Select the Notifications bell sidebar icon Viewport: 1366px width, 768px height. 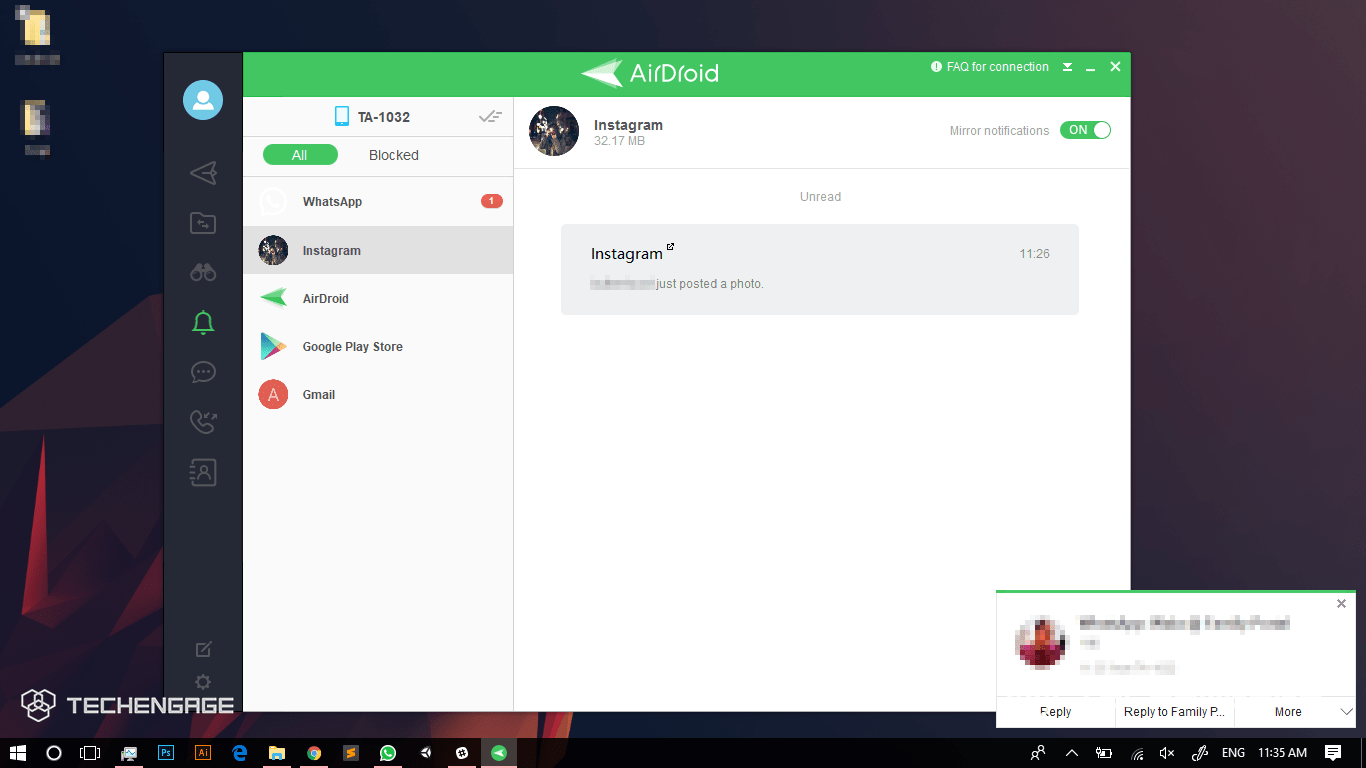(x=203, y=322)
